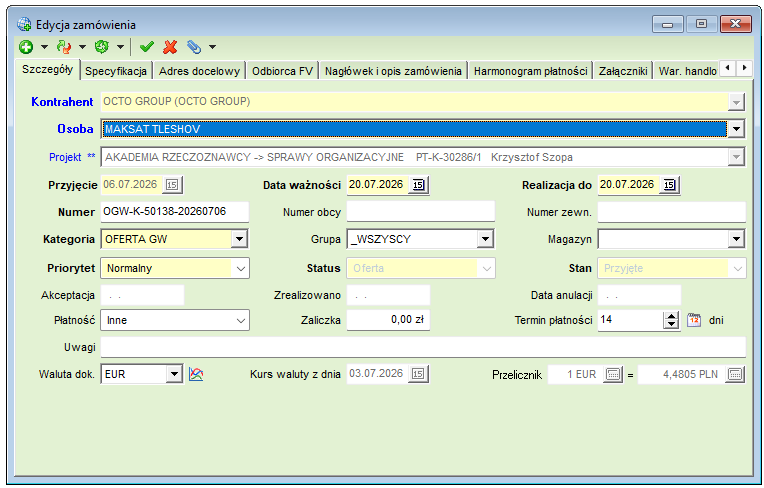This screenshot has width=764, height=488.
Task: Expand the Magazyn dropdown
Action: click(x=736, y=239)
